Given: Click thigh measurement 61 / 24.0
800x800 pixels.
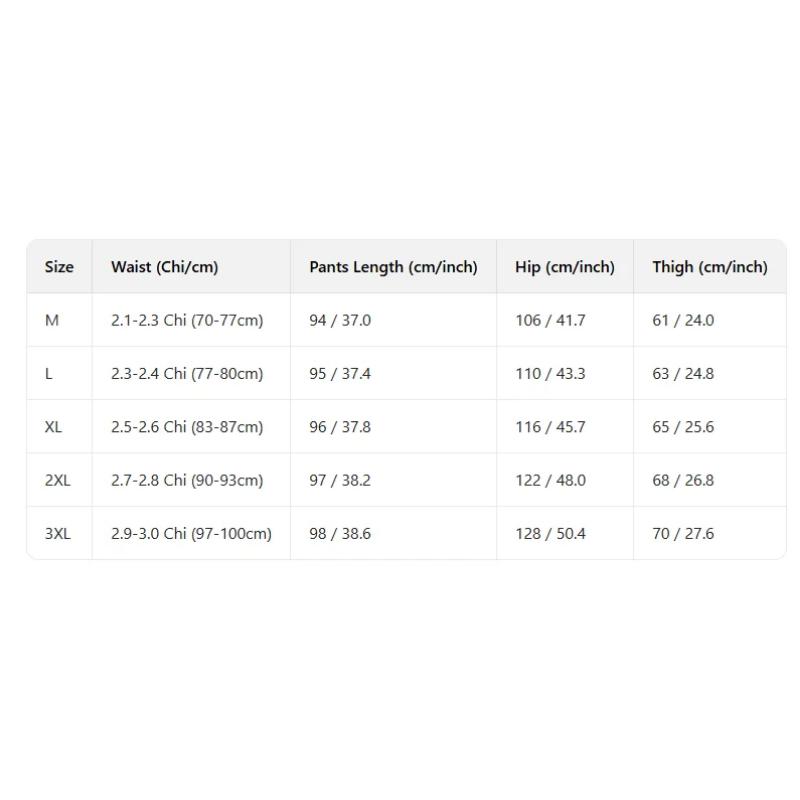Looking at the screenshot, I should [683, 320].
